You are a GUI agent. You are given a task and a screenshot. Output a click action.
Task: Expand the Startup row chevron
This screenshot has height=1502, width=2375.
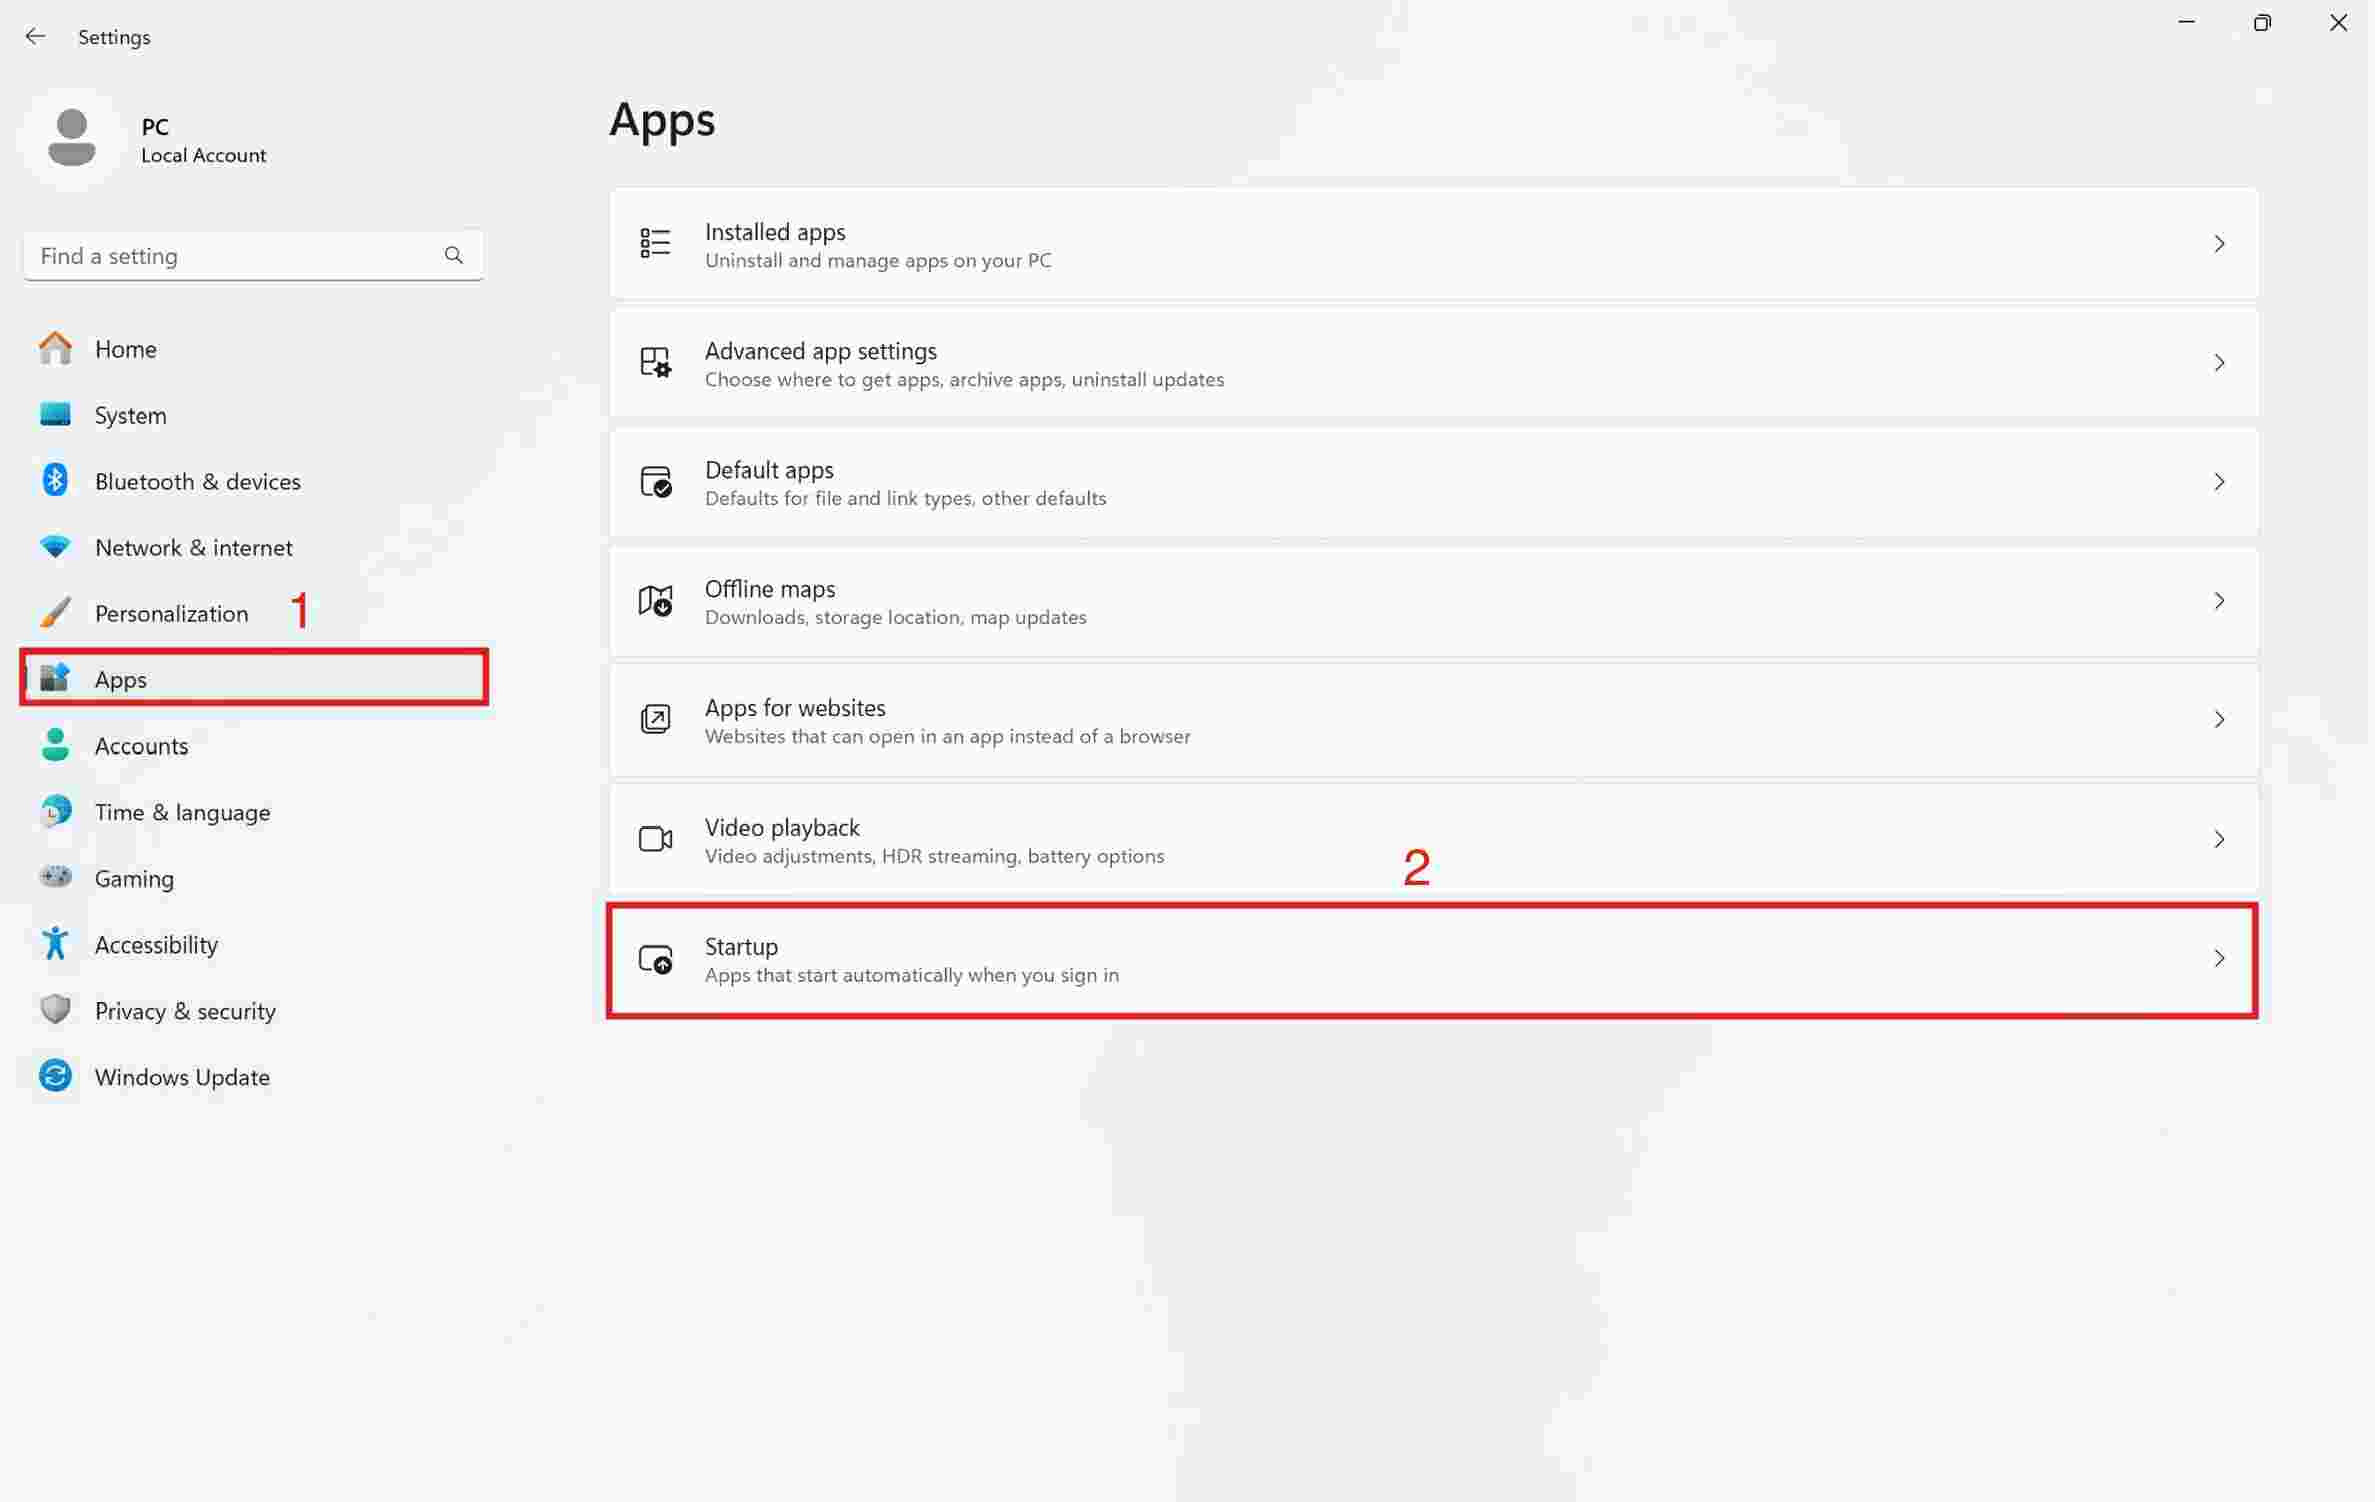tap(2218, 958)
